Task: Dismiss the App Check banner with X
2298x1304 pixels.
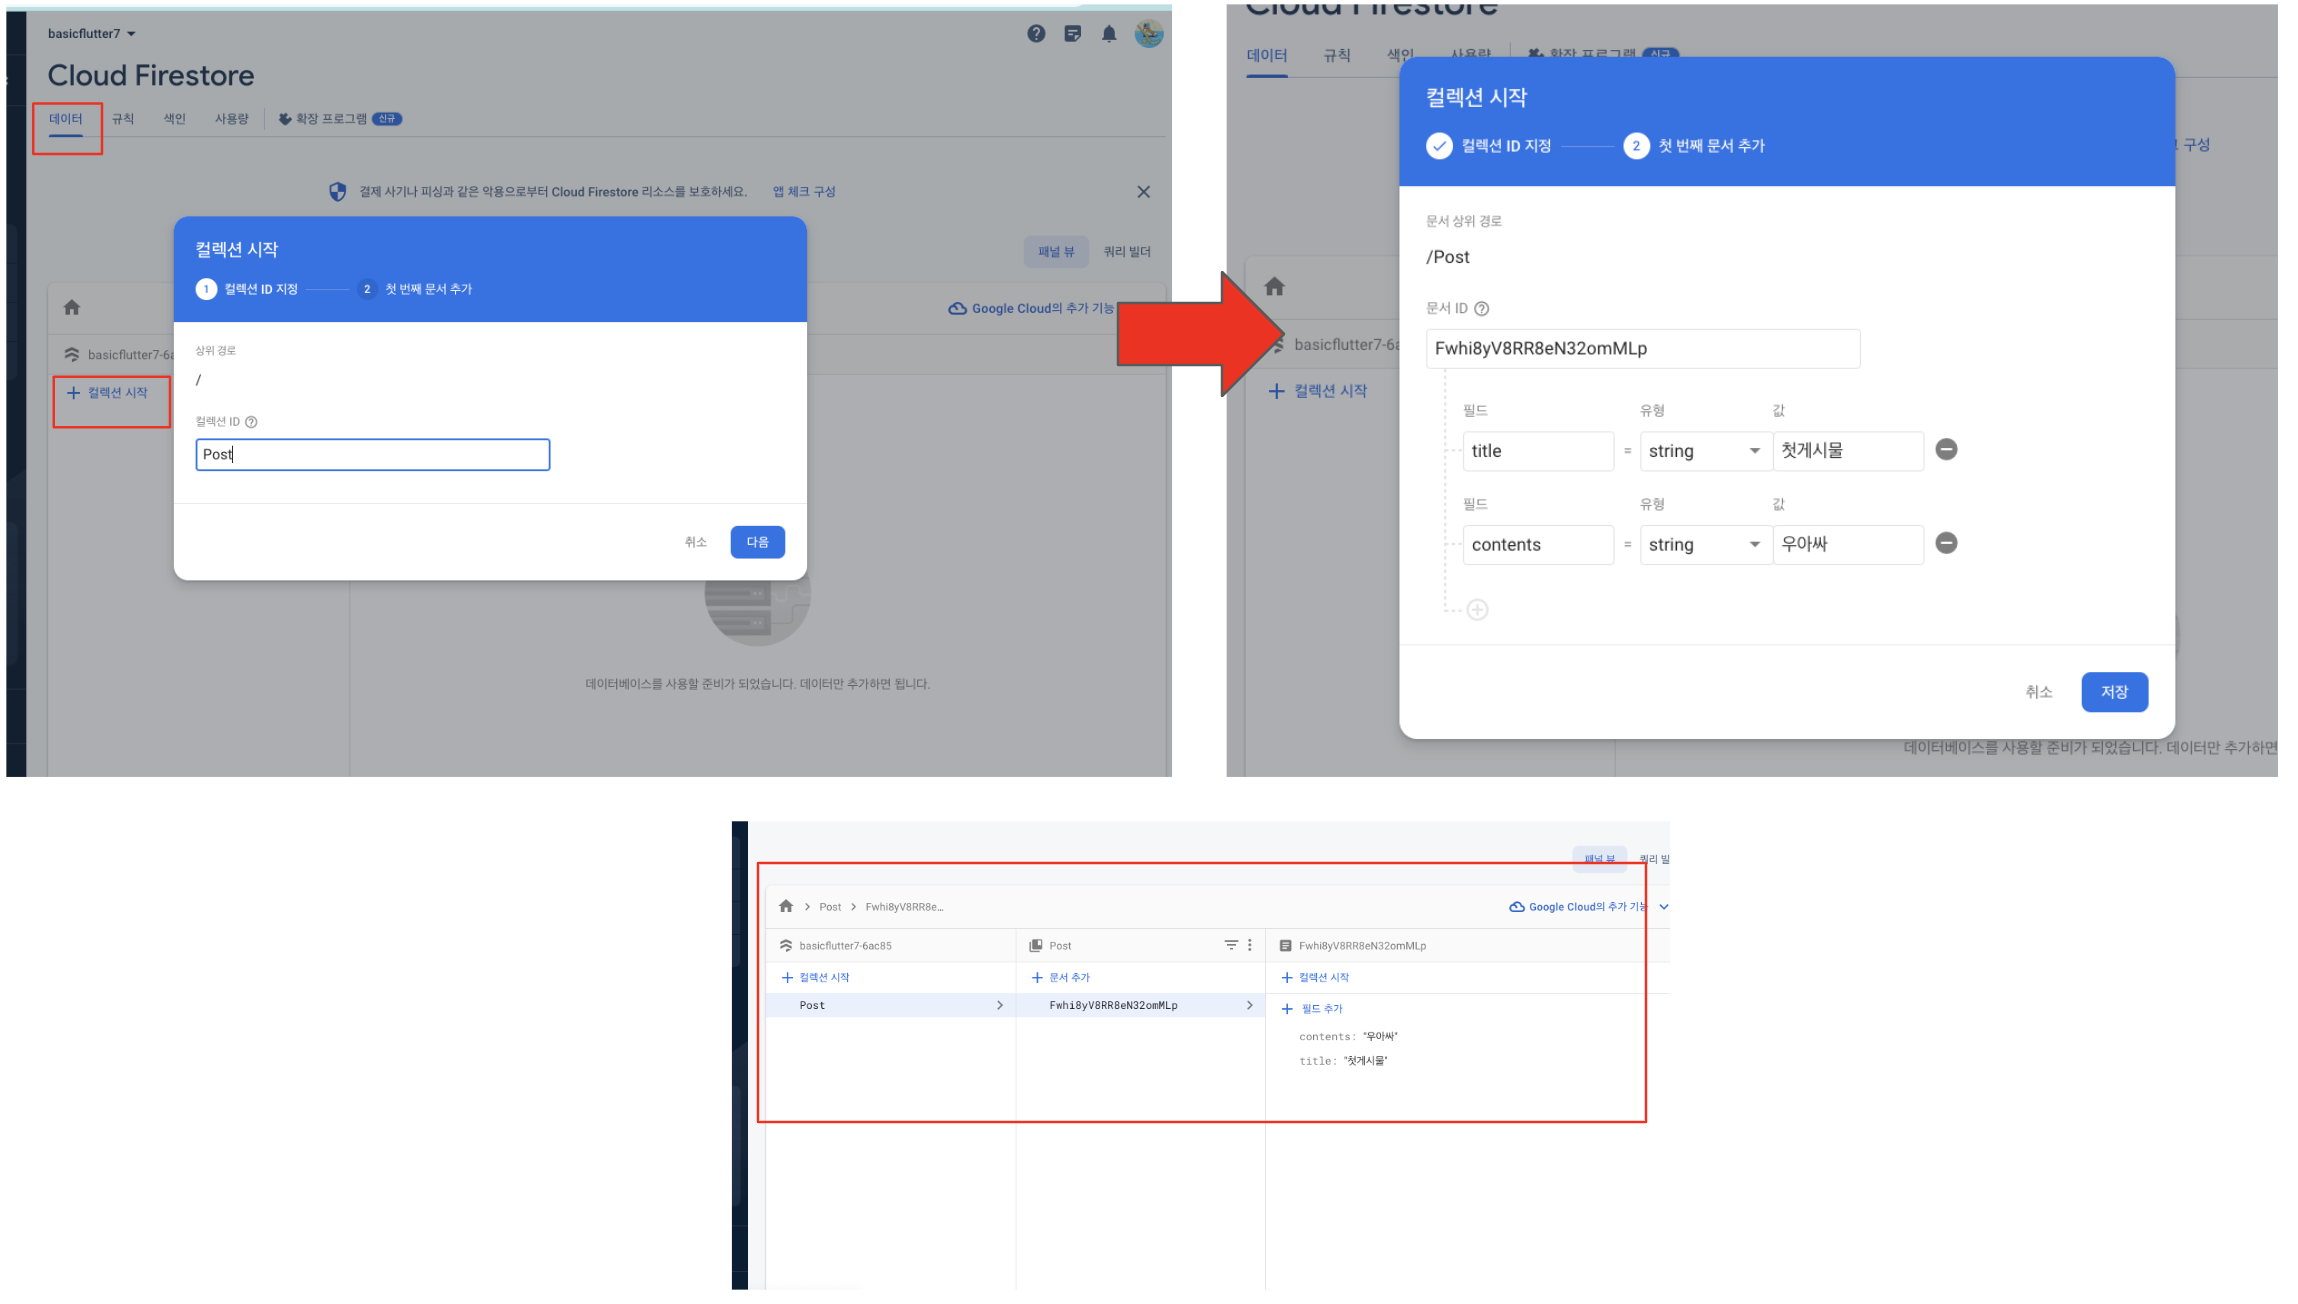Action: click(1143, 192)
